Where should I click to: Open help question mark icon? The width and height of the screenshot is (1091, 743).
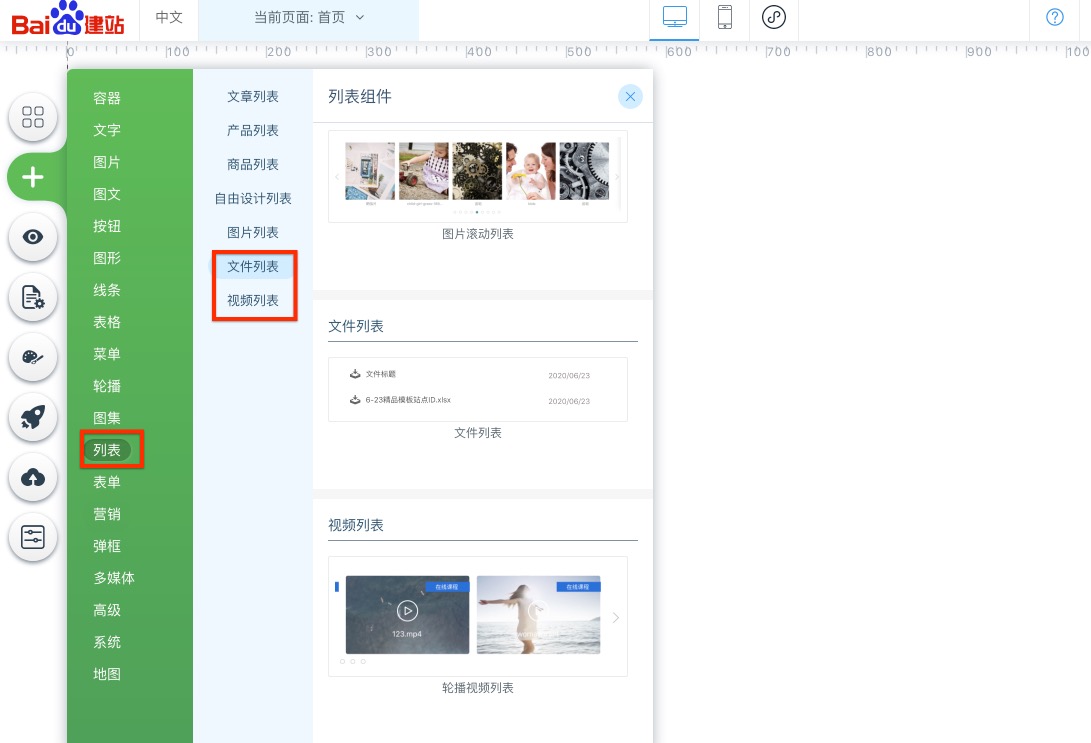point(1055,17)
